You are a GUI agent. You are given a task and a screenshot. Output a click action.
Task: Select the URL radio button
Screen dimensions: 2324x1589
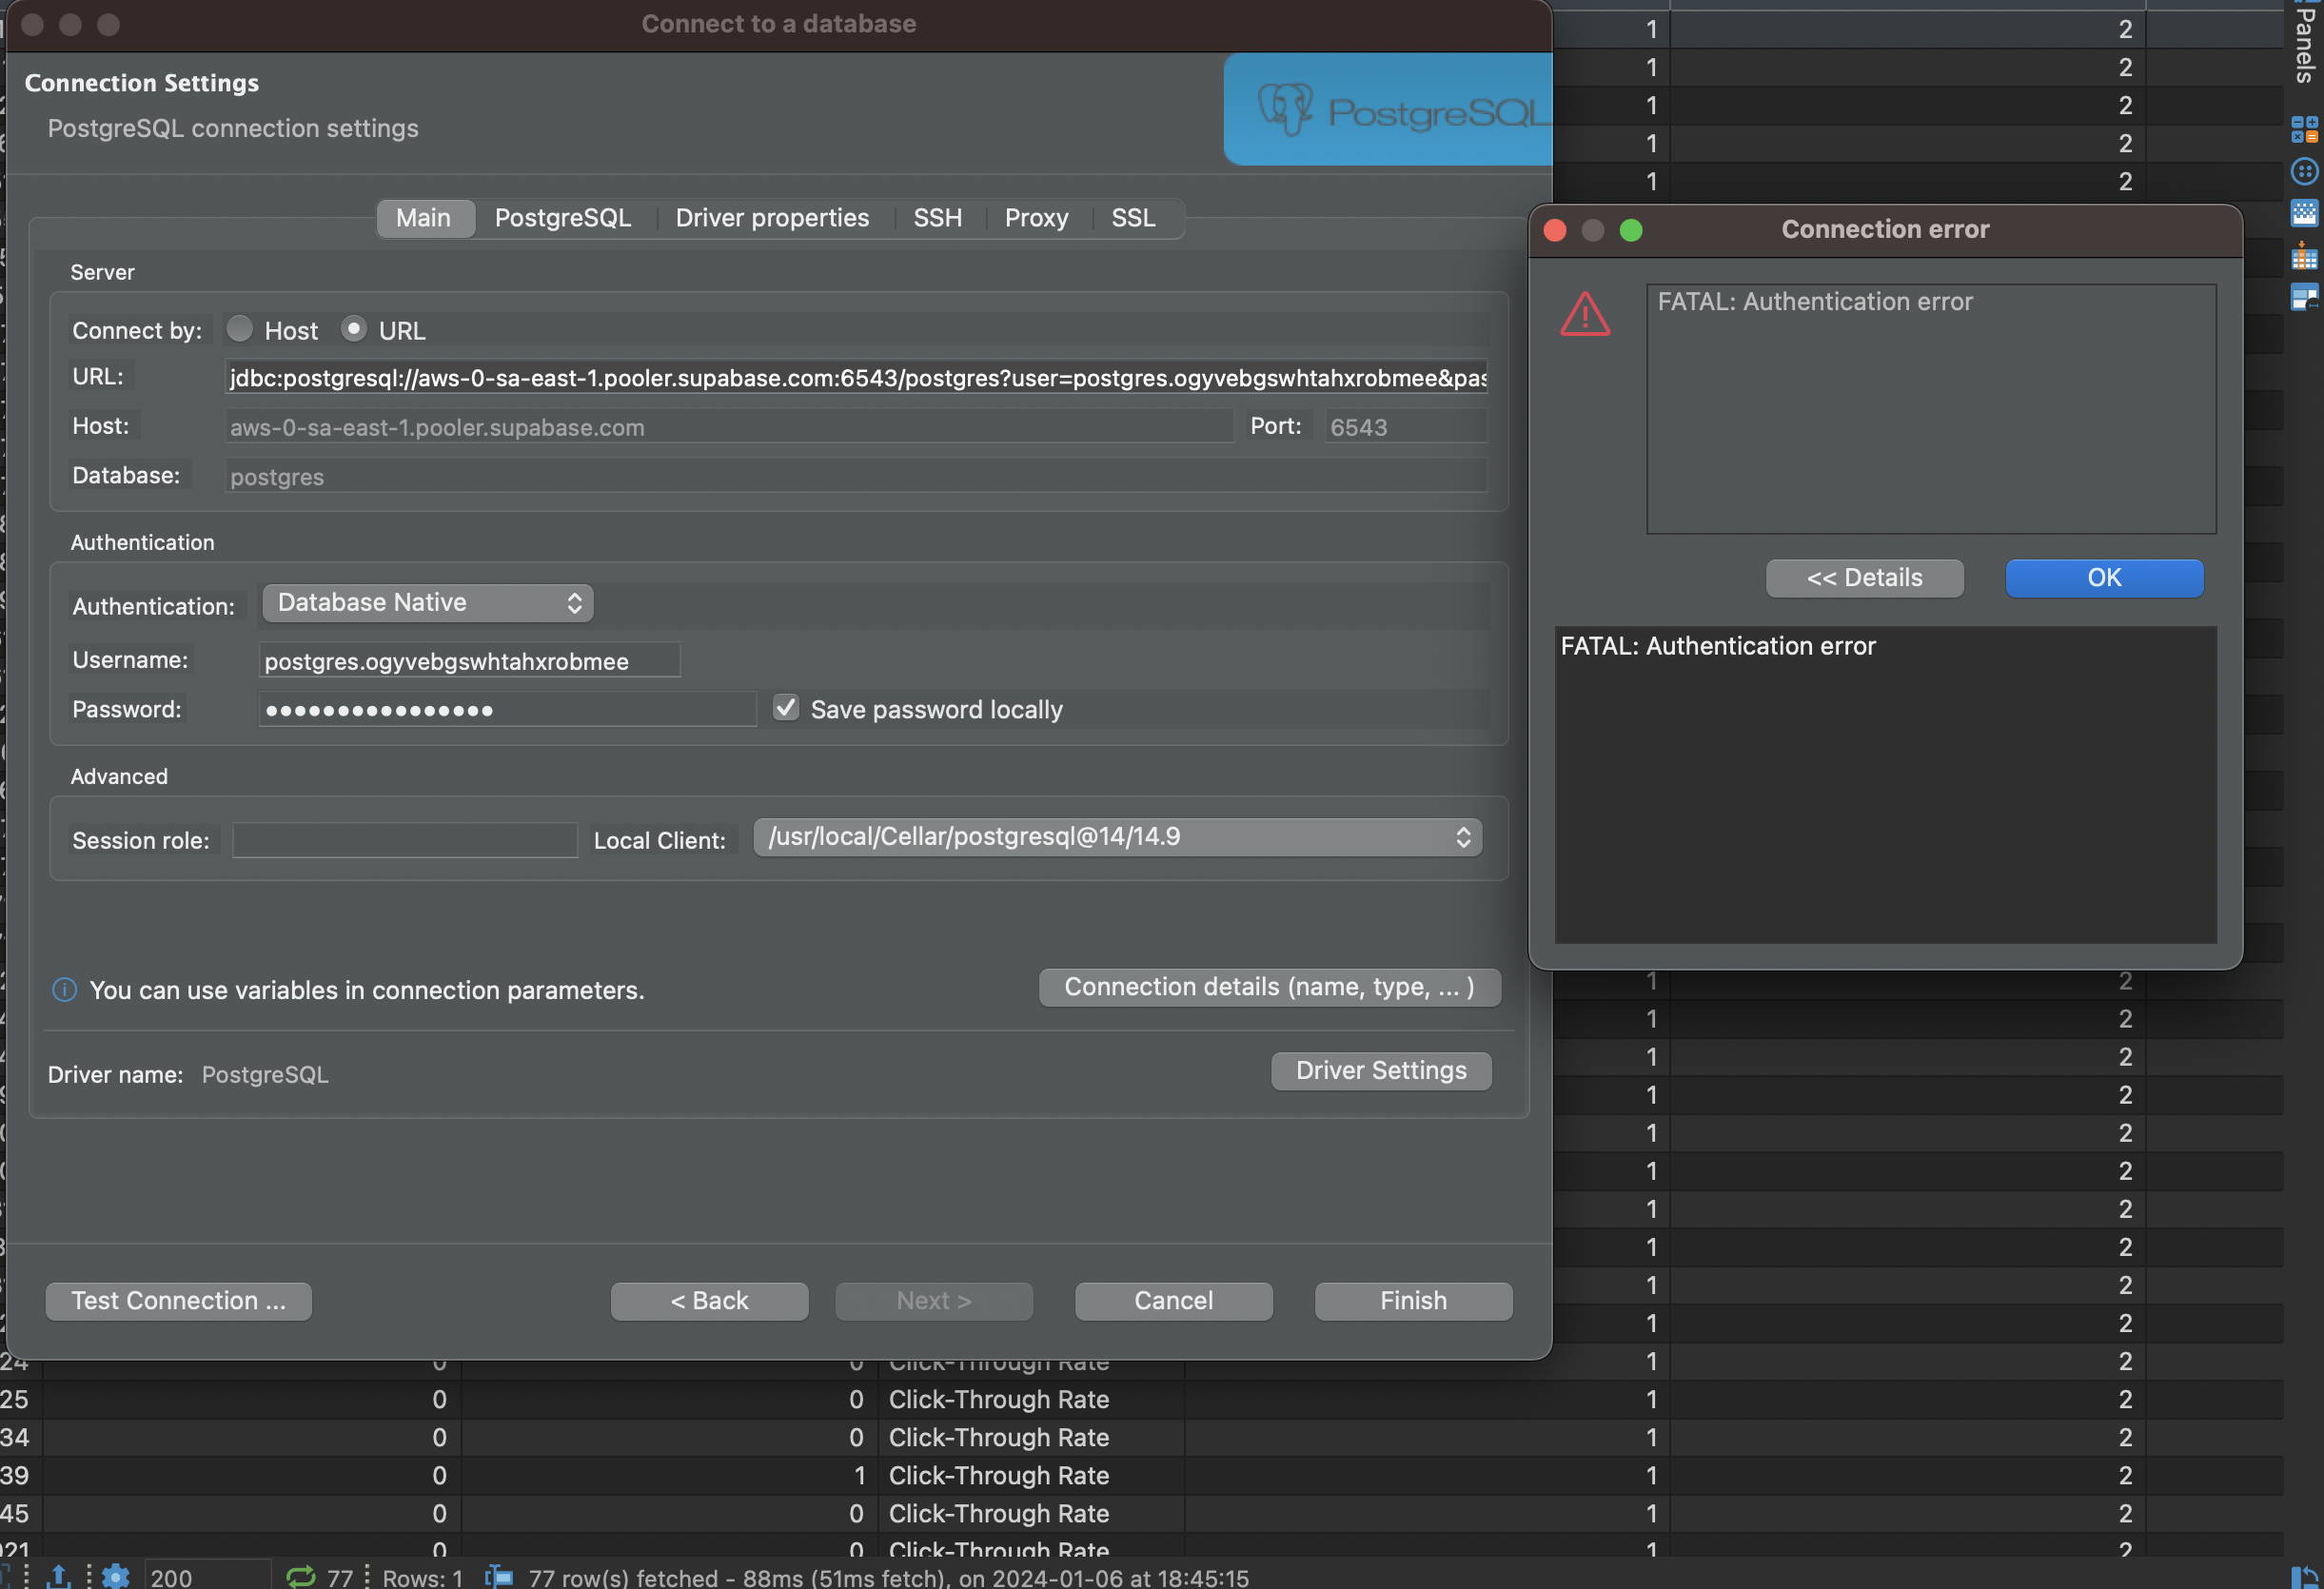[x=354, y=329]
